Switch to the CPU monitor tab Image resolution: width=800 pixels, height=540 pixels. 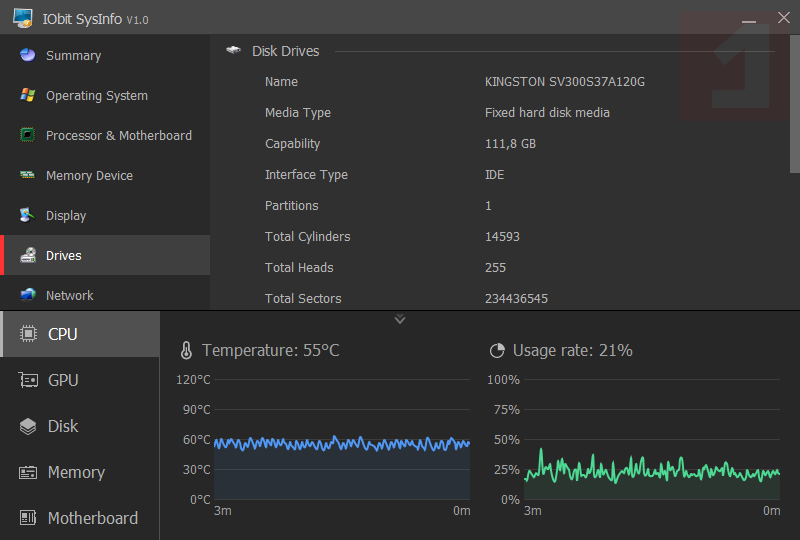80,334
